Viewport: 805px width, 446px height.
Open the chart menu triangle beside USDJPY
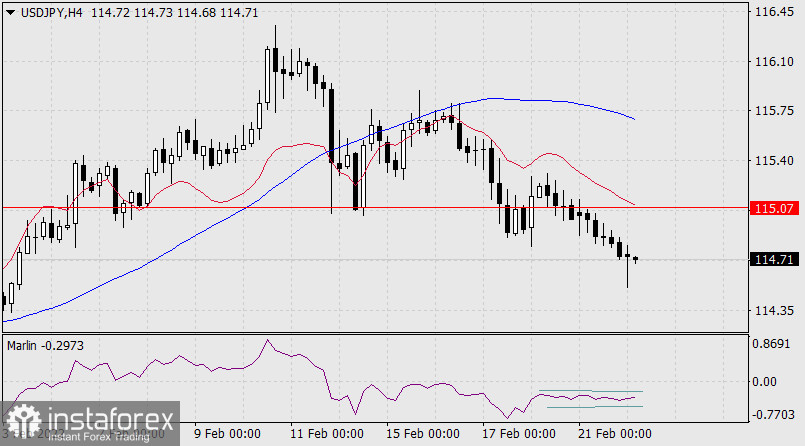coord(10,13)
